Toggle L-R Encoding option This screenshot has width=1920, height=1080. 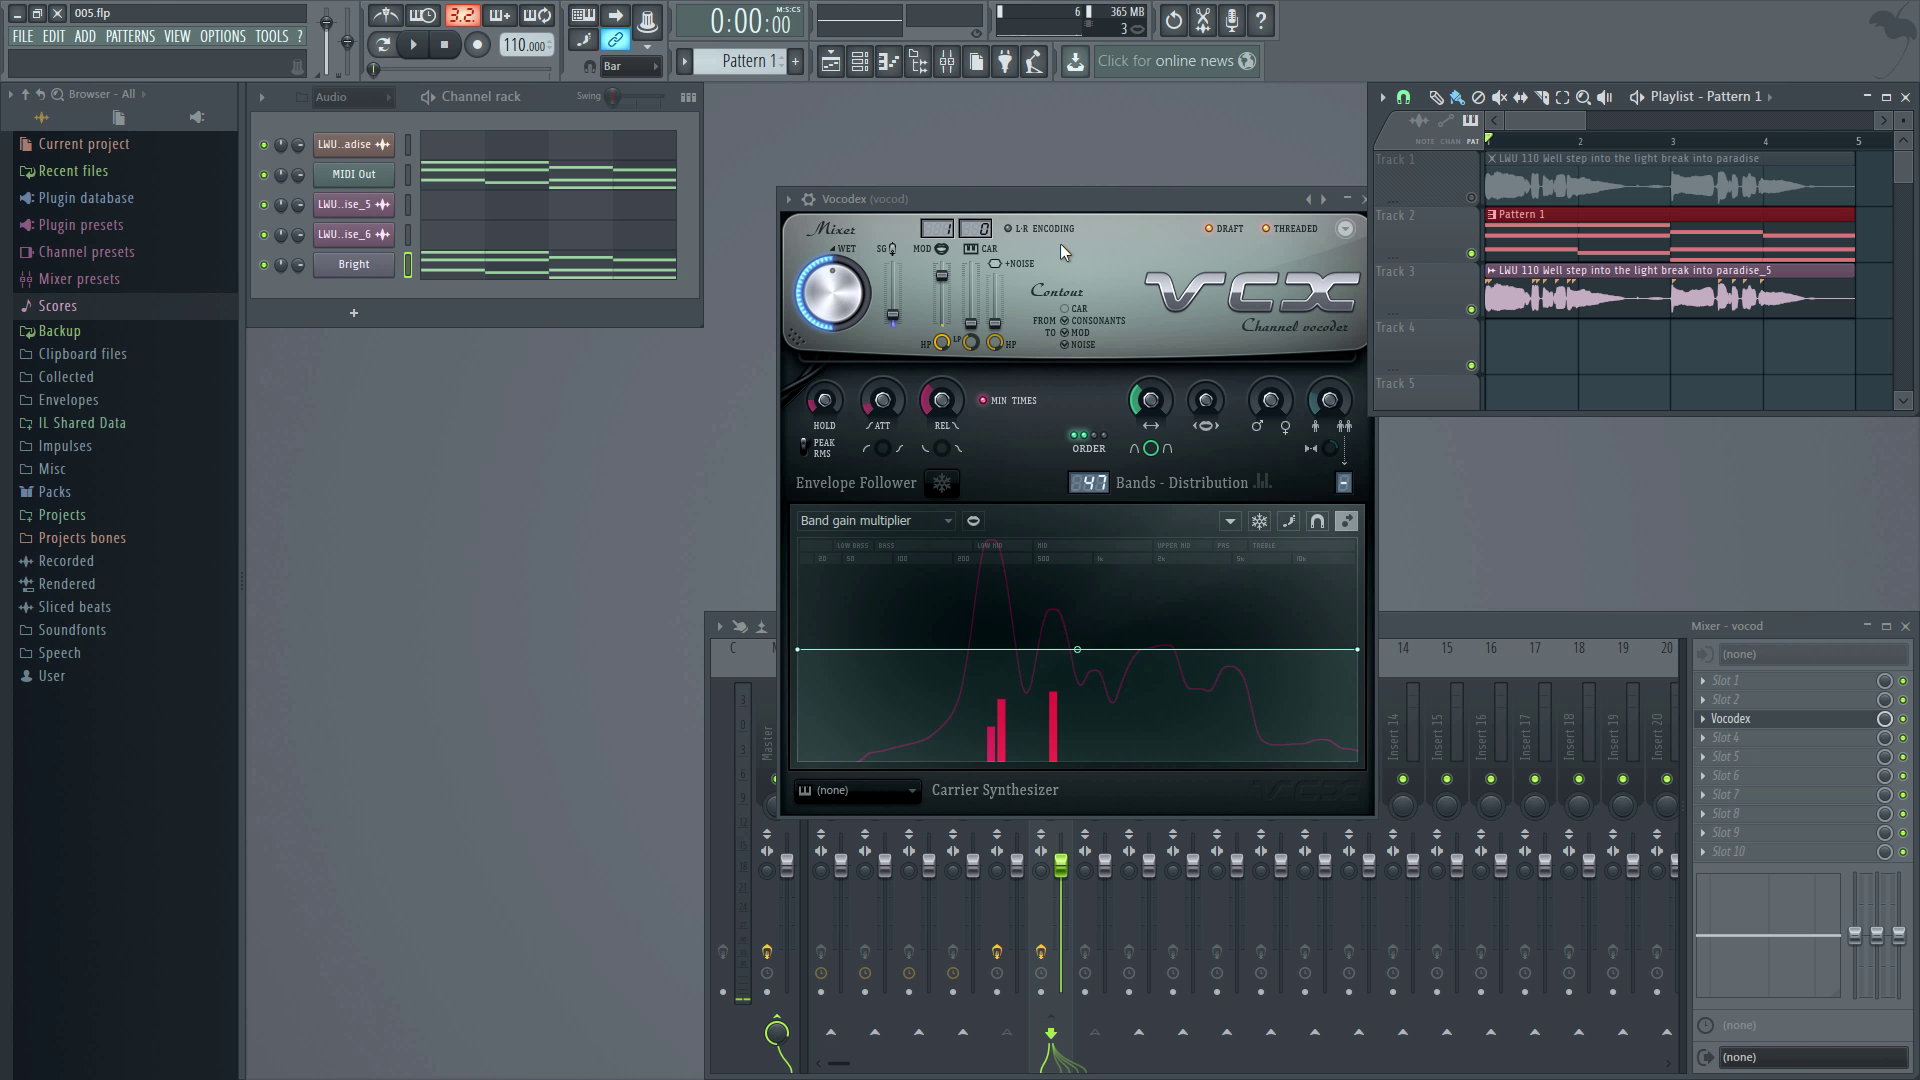point(1008,229)
